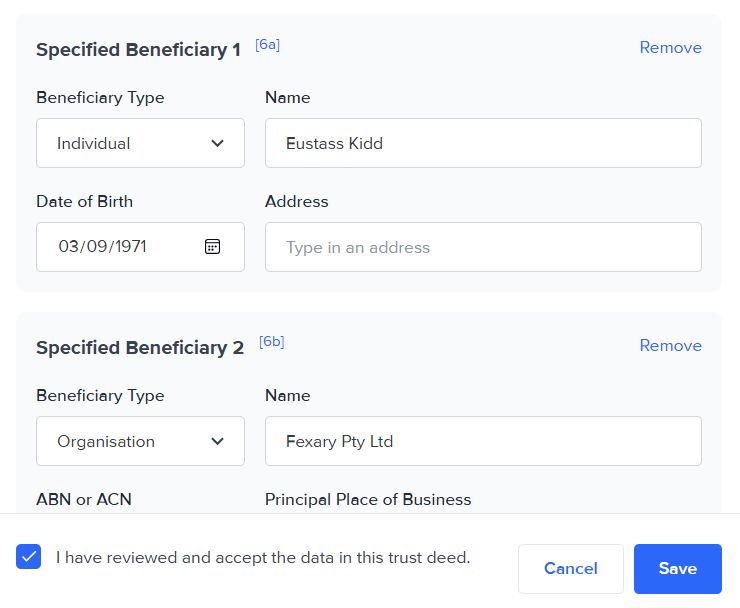Remove Specified Beneficiary 2
740x608 pixels.
[x=670, y=346]
